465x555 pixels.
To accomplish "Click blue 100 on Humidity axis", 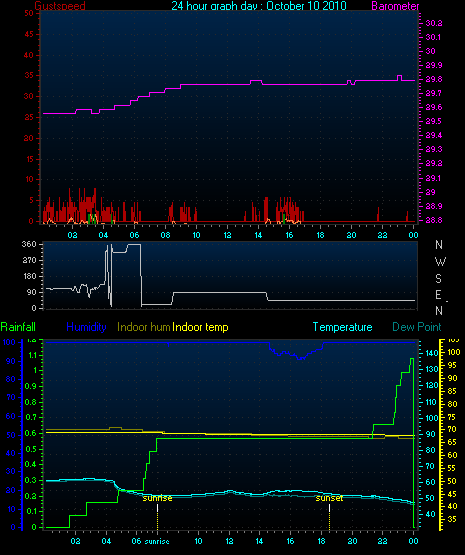I will coord(9,342).
